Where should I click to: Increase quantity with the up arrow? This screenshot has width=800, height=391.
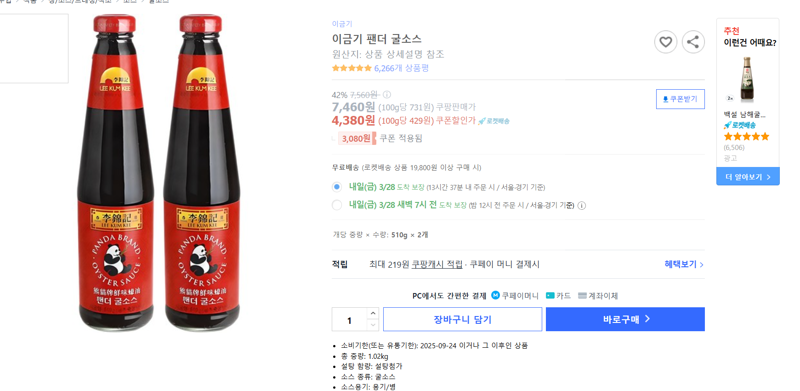[373, 313]
